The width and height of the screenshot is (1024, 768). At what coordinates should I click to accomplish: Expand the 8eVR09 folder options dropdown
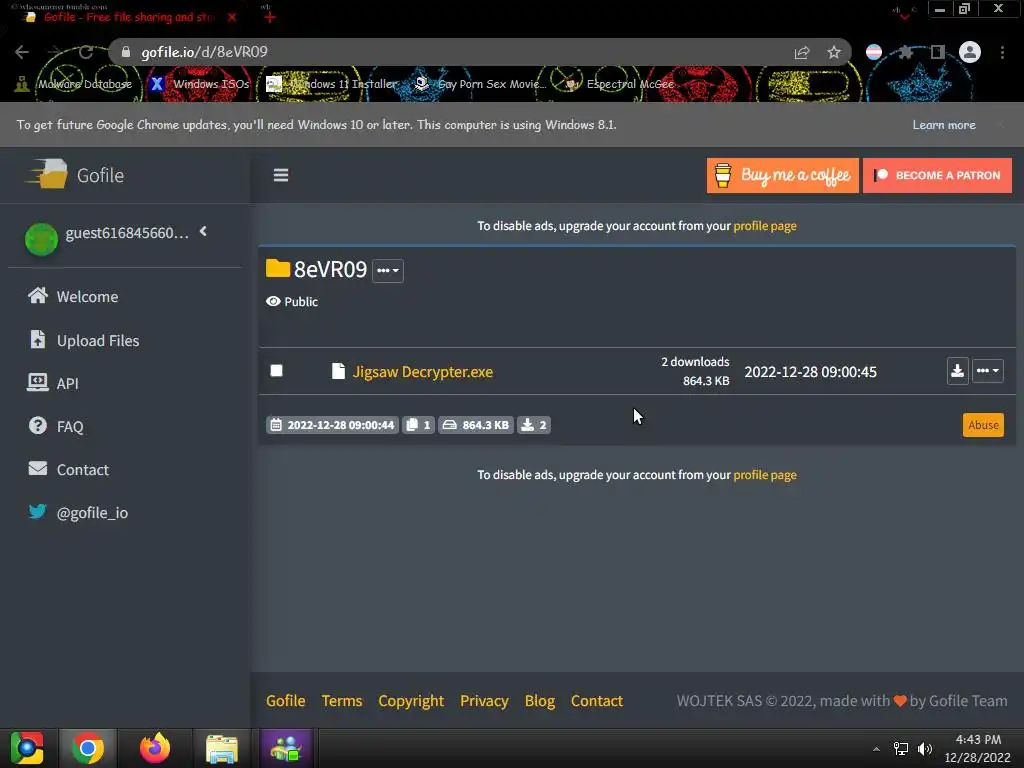[388, 270]
